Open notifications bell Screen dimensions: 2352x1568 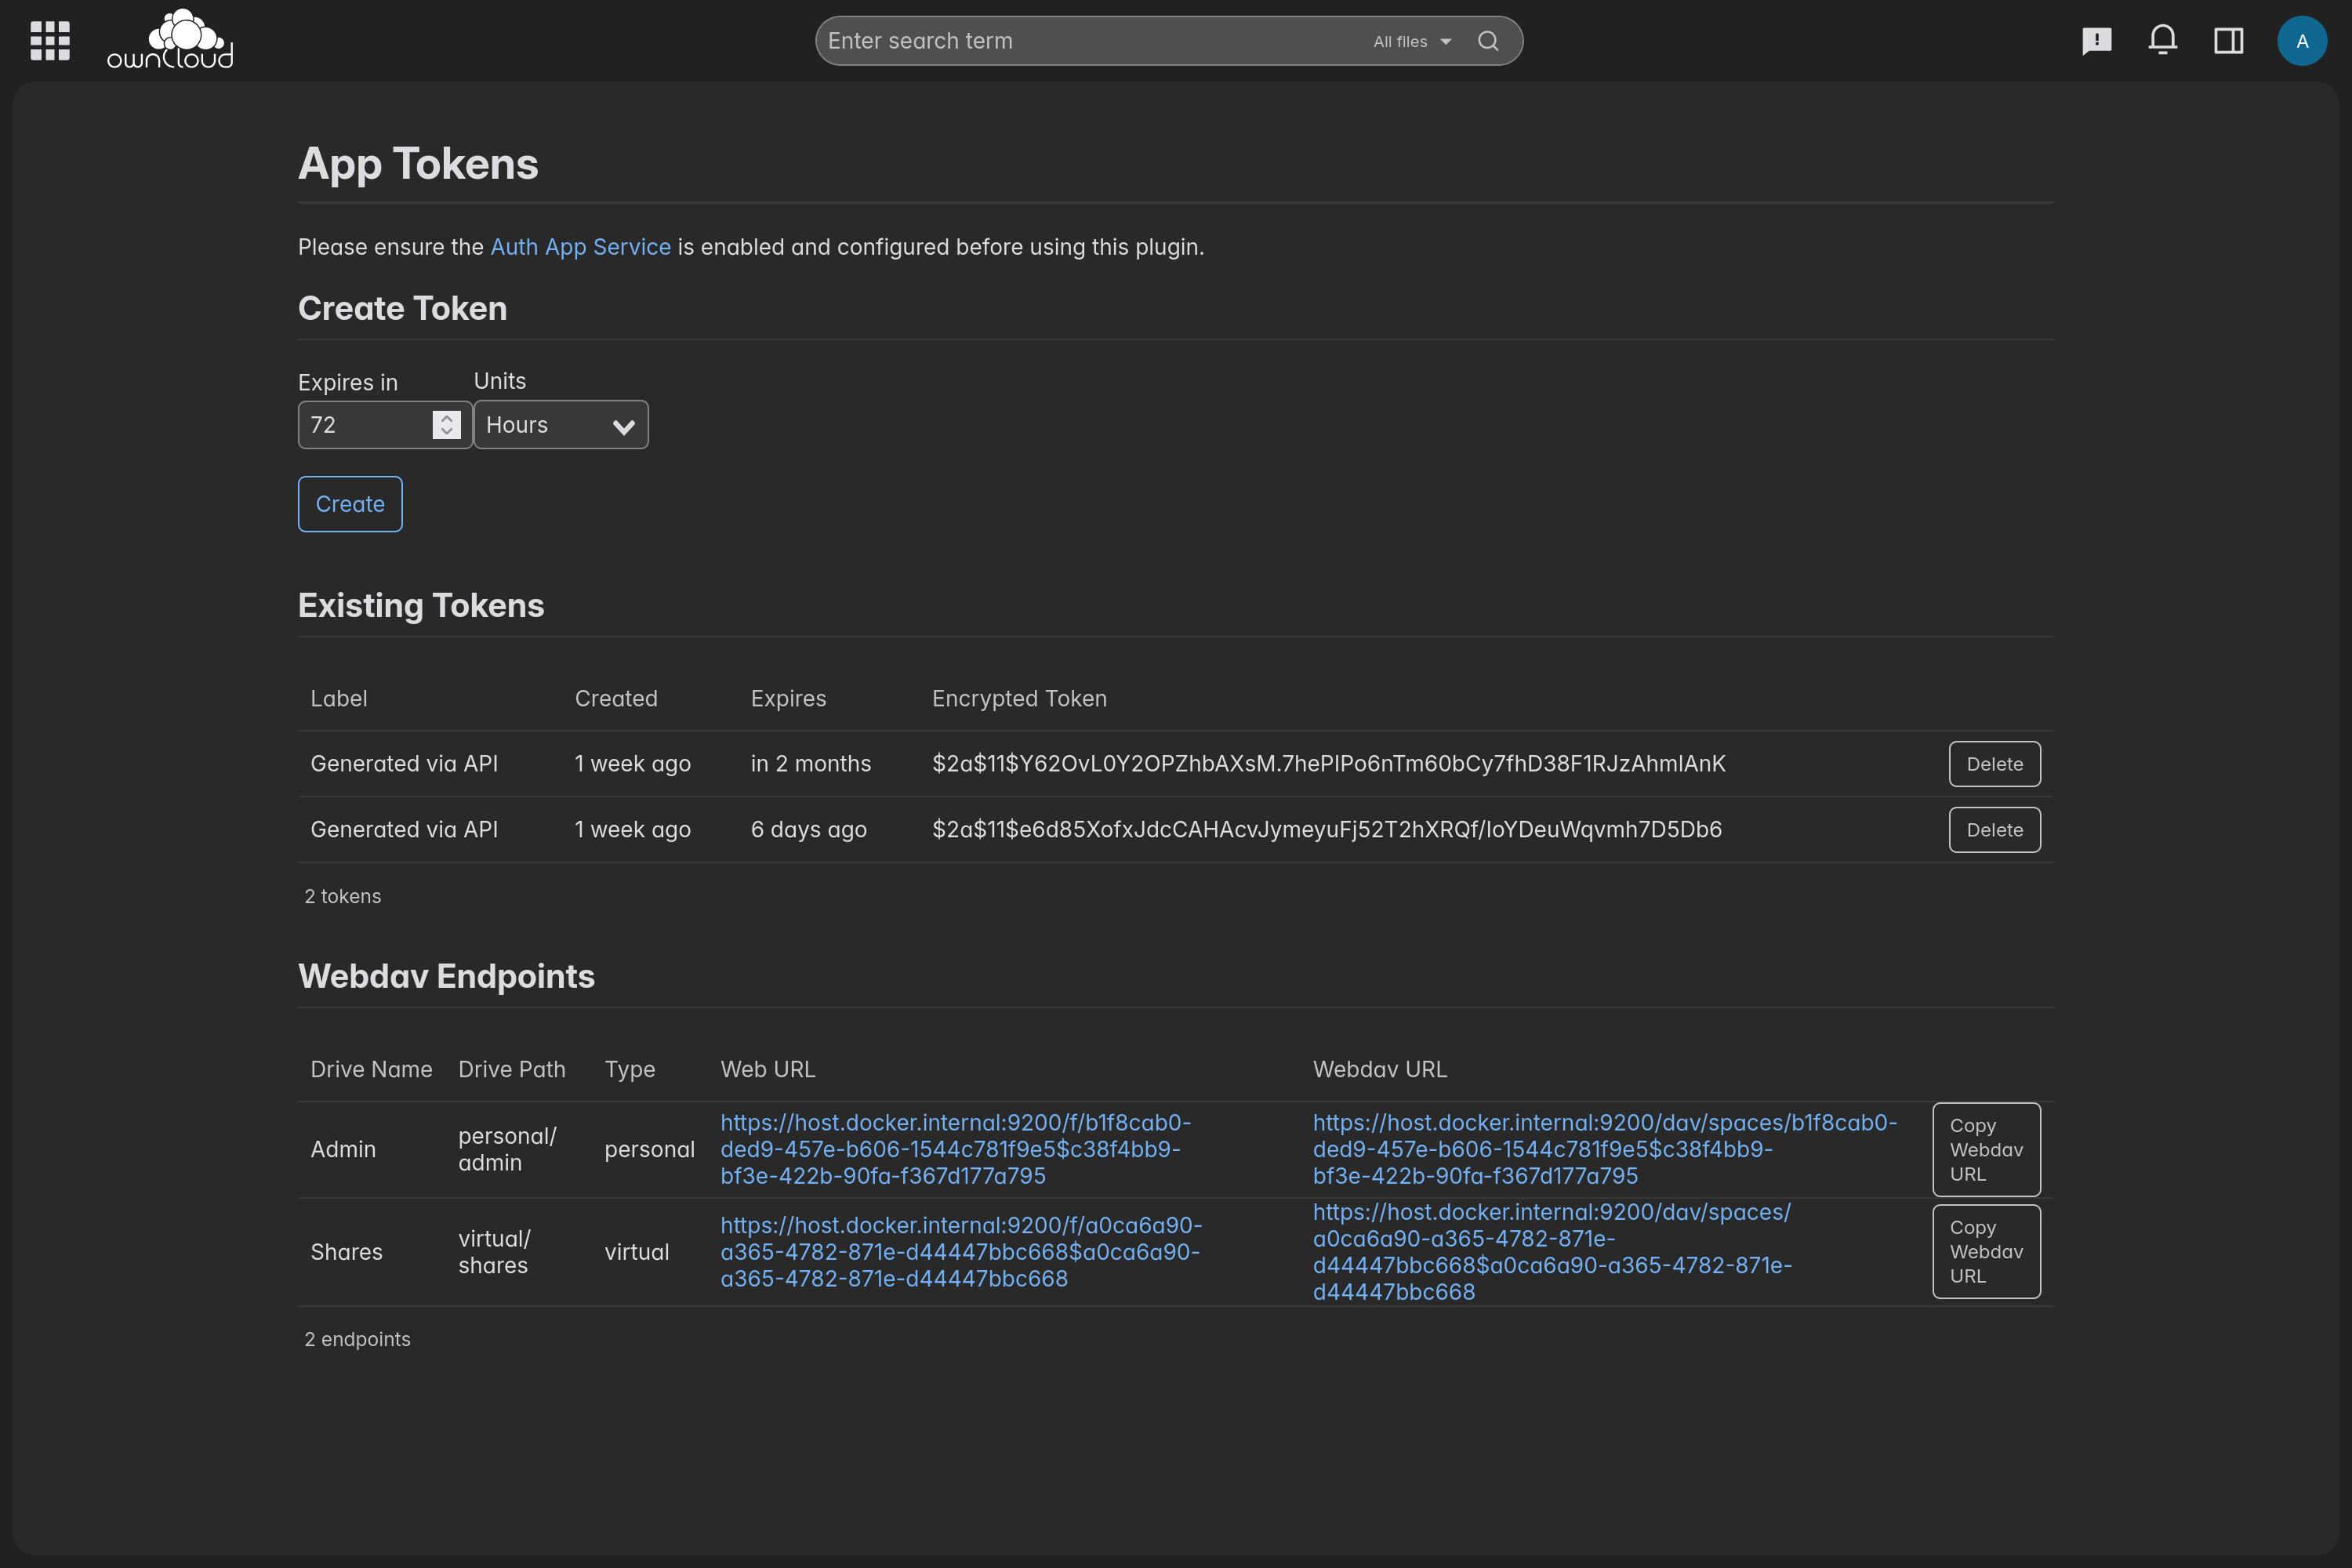pyautogui.click(x=2162, y=41)
